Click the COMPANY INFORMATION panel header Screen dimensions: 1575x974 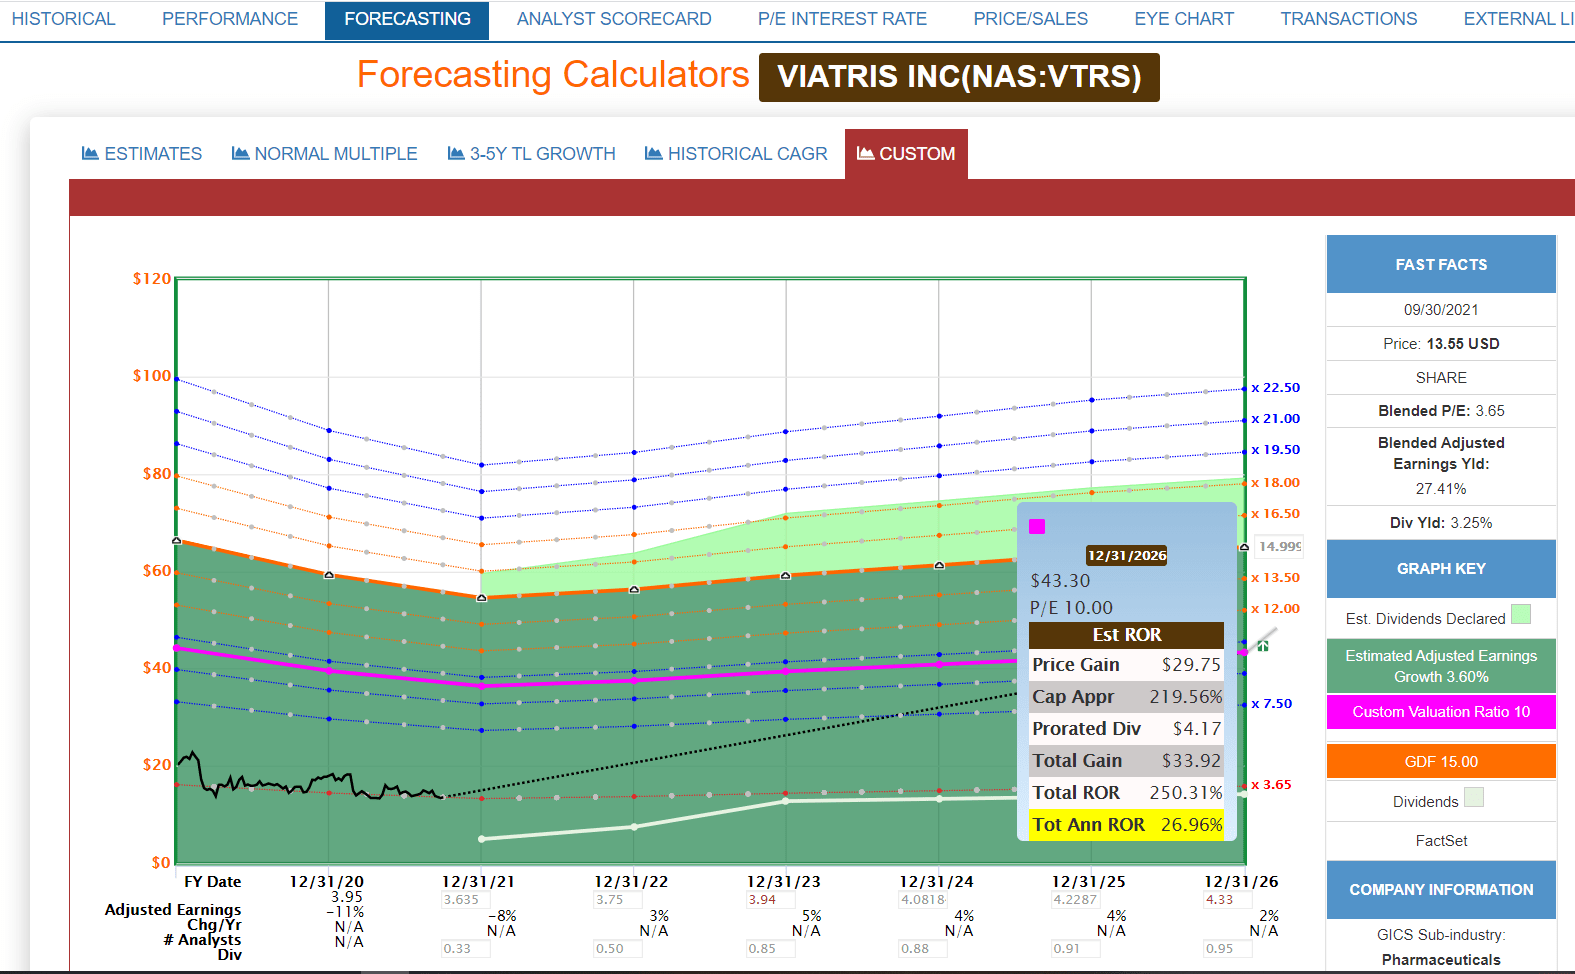pos(1441,889)
